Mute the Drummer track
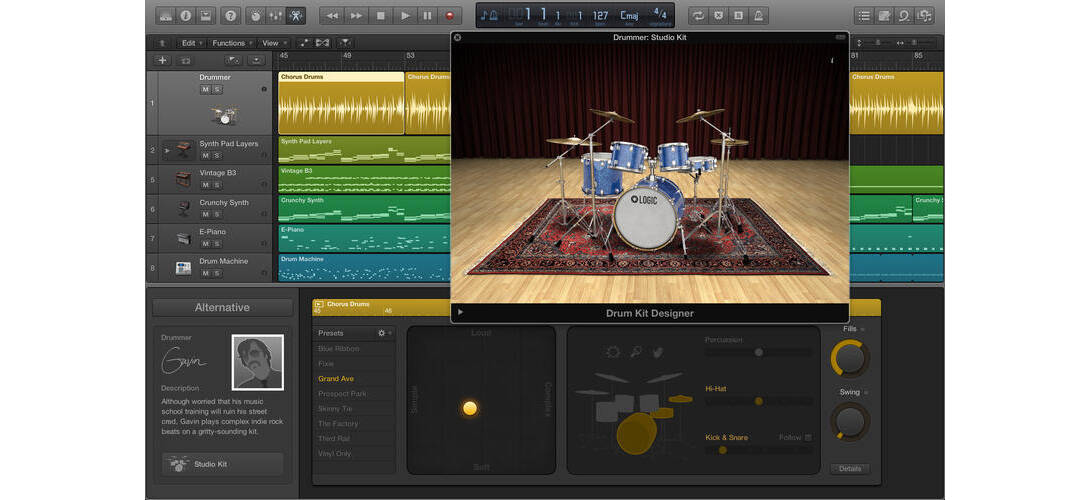1090x500 pixels. click(x=205, y=90)
